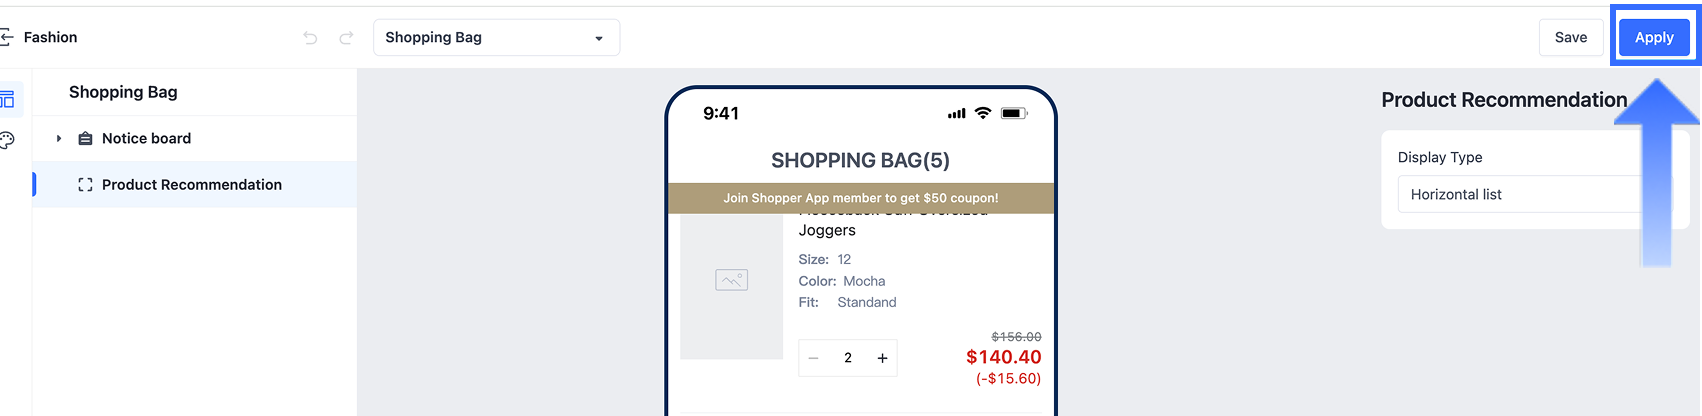Expand the Notice board tree arrow
This screenshot has height=416, width=1702.
click(x=58, y=139)
